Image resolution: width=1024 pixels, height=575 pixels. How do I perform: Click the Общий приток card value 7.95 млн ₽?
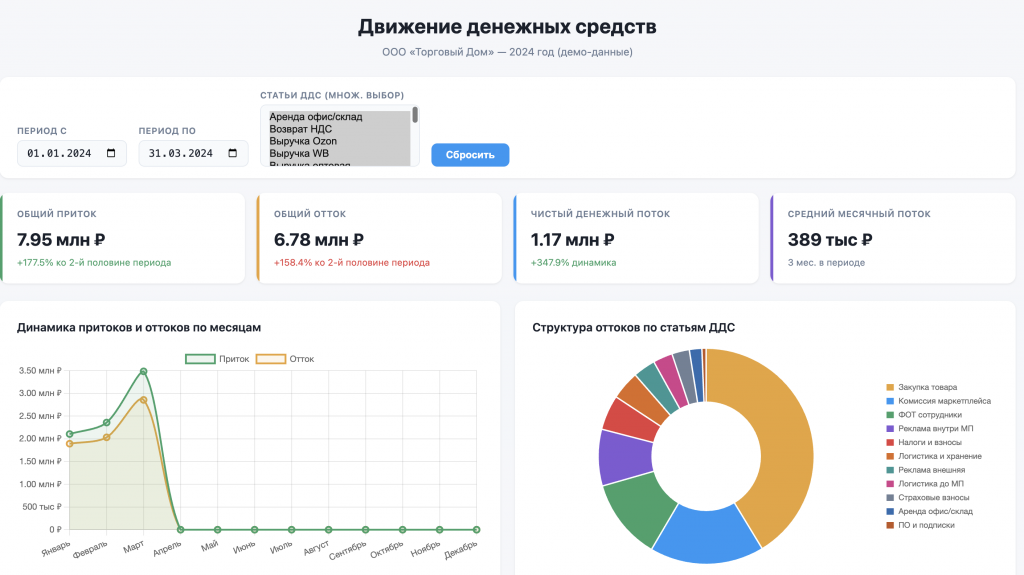pyautogui.click(x=61, y=240)
